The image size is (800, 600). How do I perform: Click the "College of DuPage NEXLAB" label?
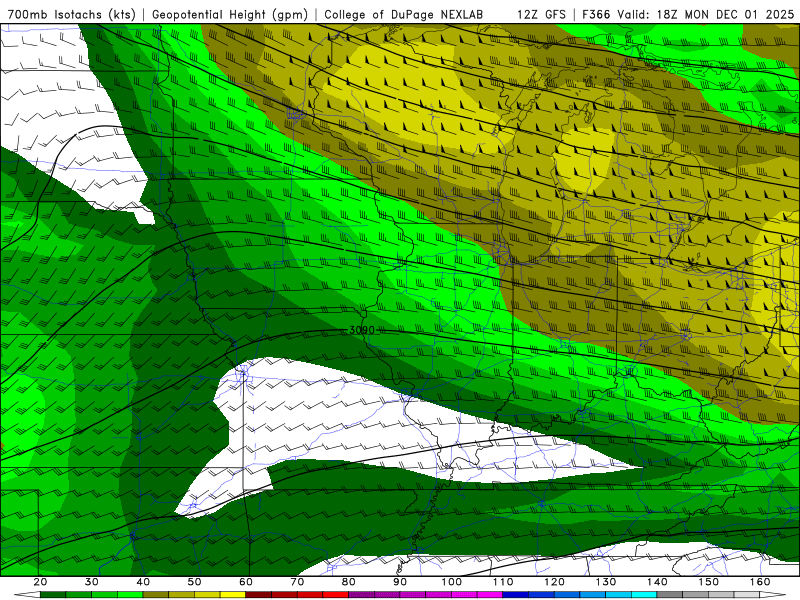[404, 15]
